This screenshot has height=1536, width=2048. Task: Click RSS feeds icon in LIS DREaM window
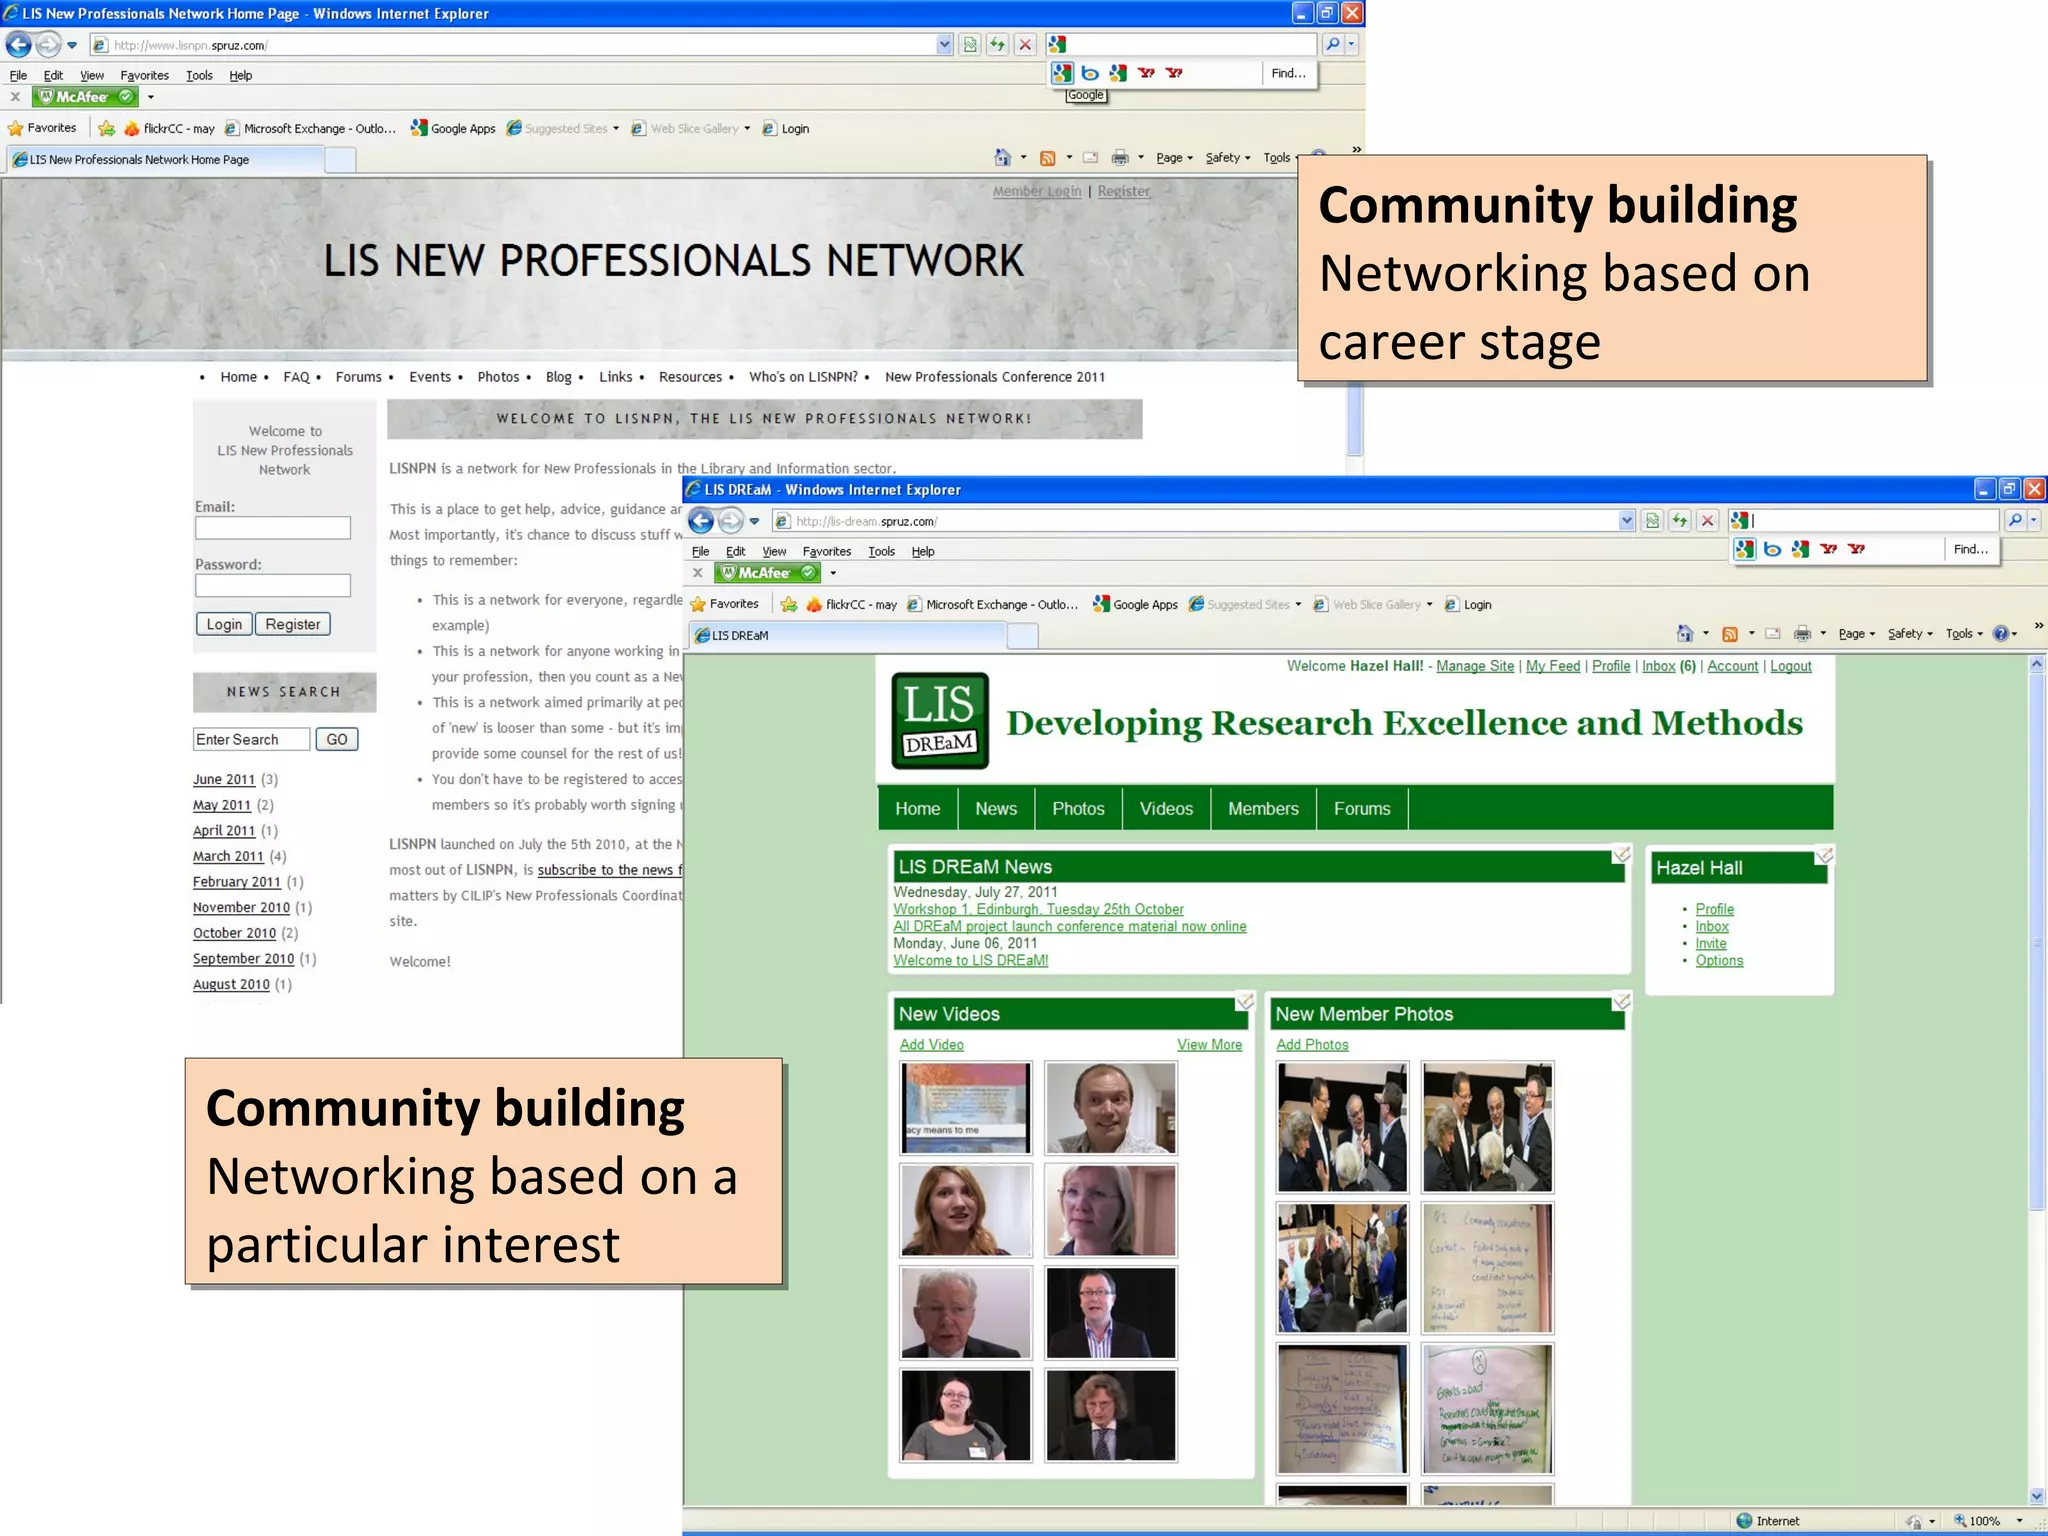tap(1730, 633)
